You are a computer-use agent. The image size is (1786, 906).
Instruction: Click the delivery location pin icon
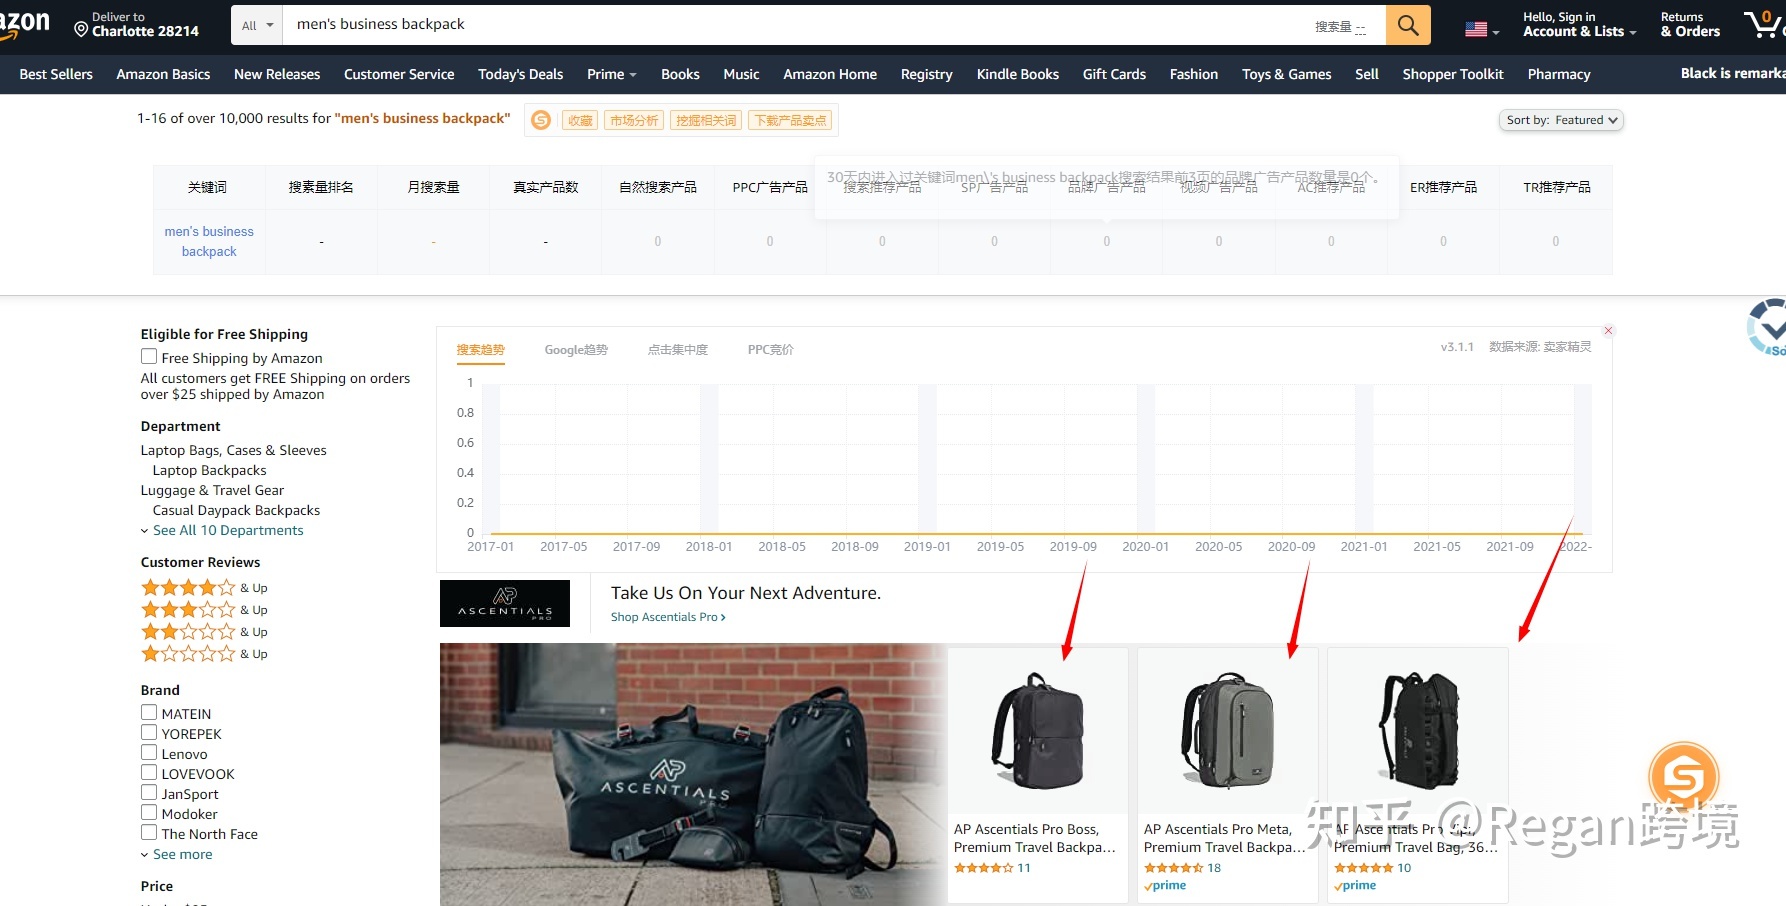[x=81, y=30]
